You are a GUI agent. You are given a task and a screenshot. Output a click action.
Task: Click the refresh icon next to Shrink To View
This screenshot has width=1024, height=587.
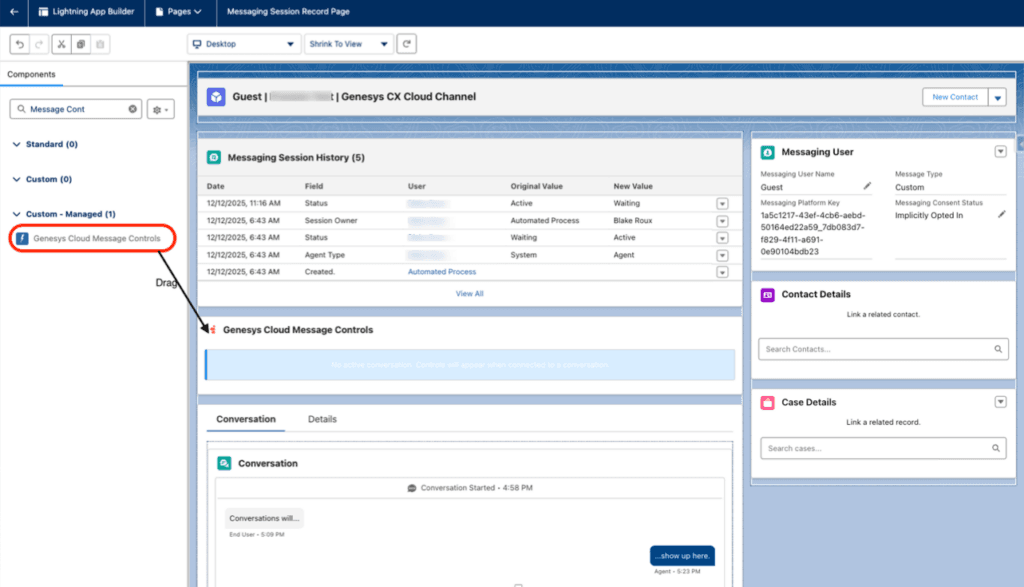(407, 43)
